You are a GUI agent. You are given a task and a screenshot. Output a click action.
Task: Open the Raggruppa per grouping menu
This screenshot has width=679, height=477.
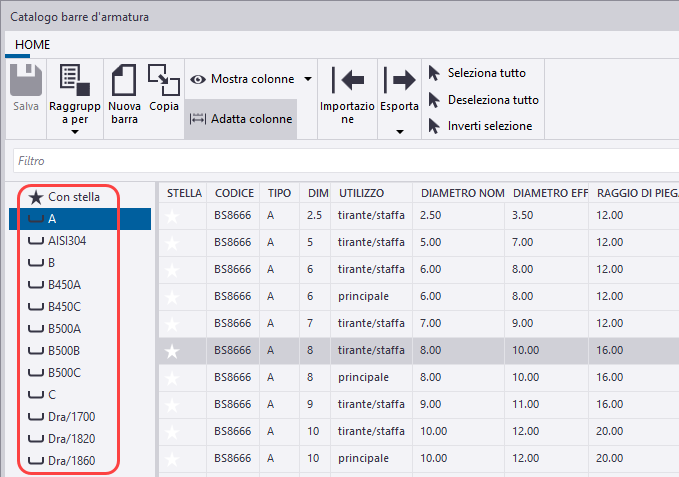click(73, 100)
